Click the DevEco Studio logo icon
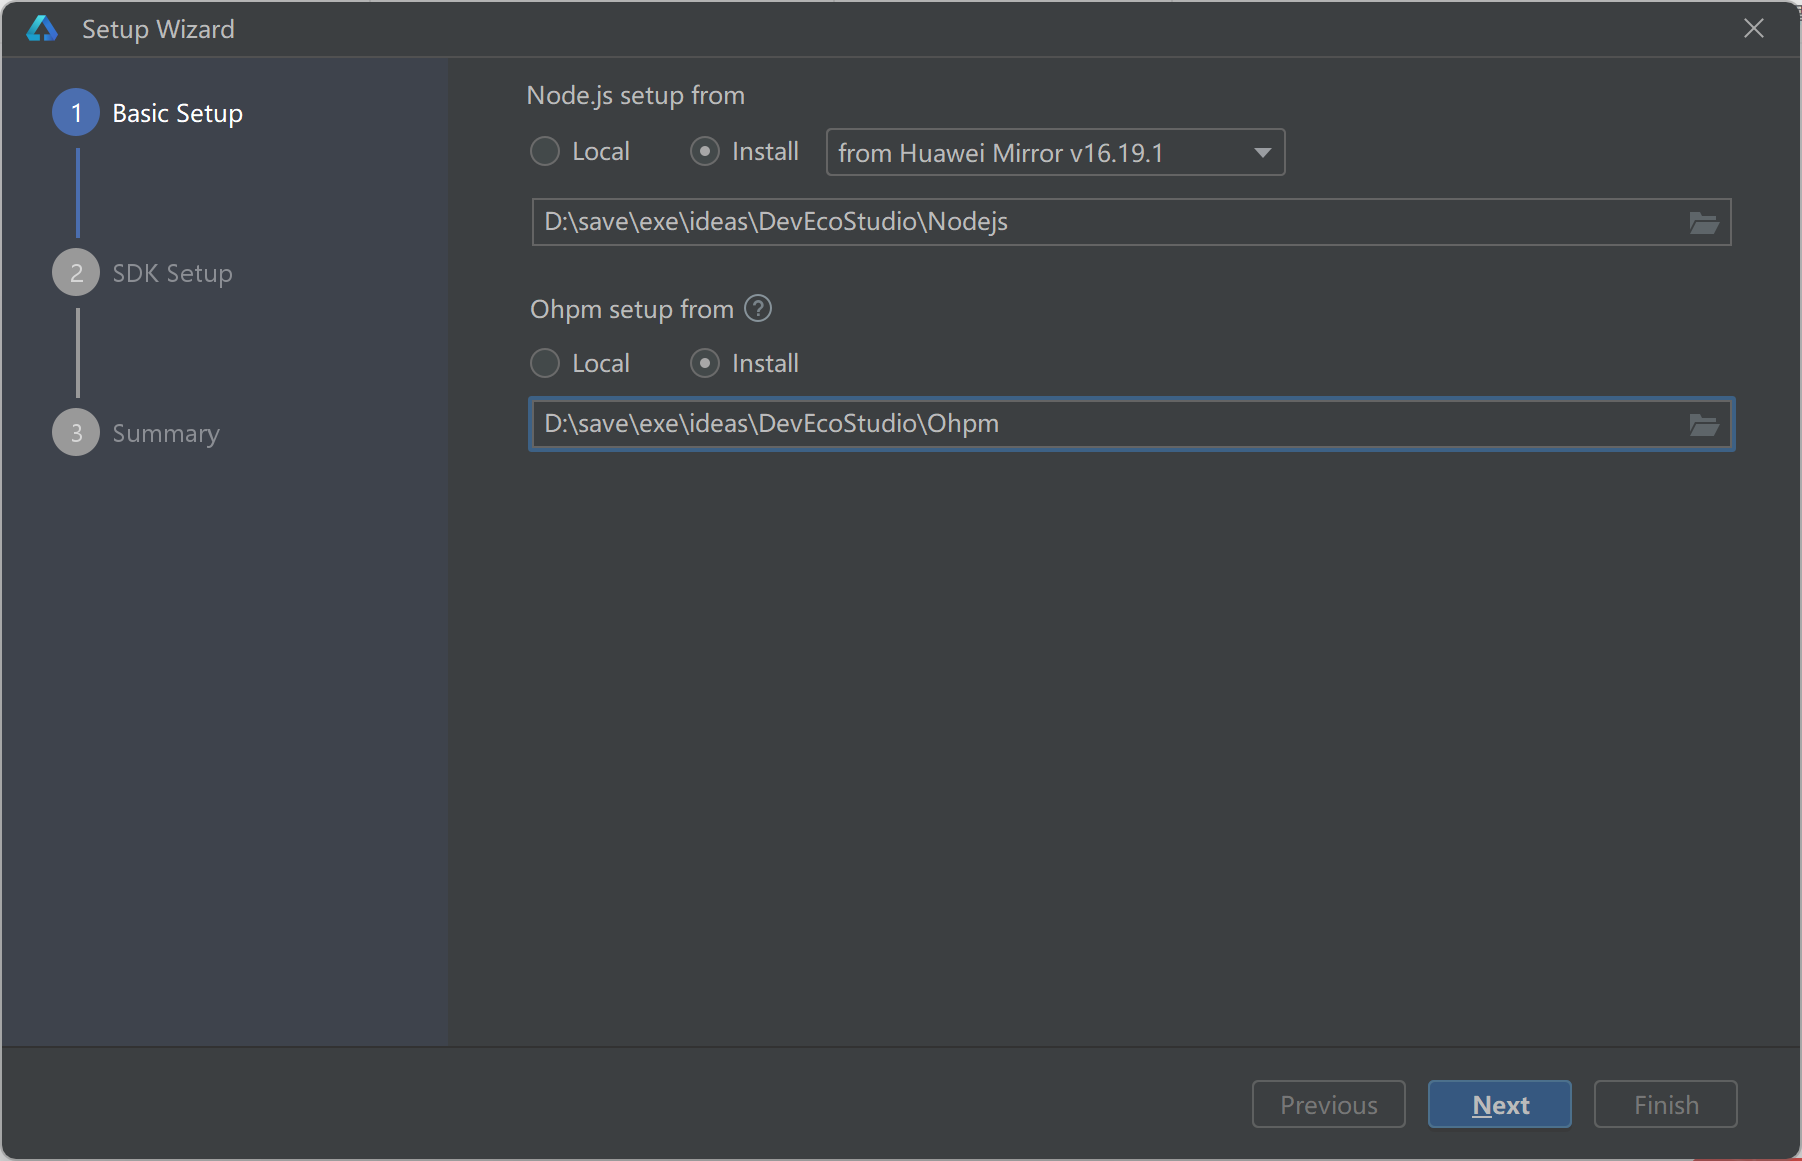This screenshot has height=1161, width=1802. click(x=41, y=29)
